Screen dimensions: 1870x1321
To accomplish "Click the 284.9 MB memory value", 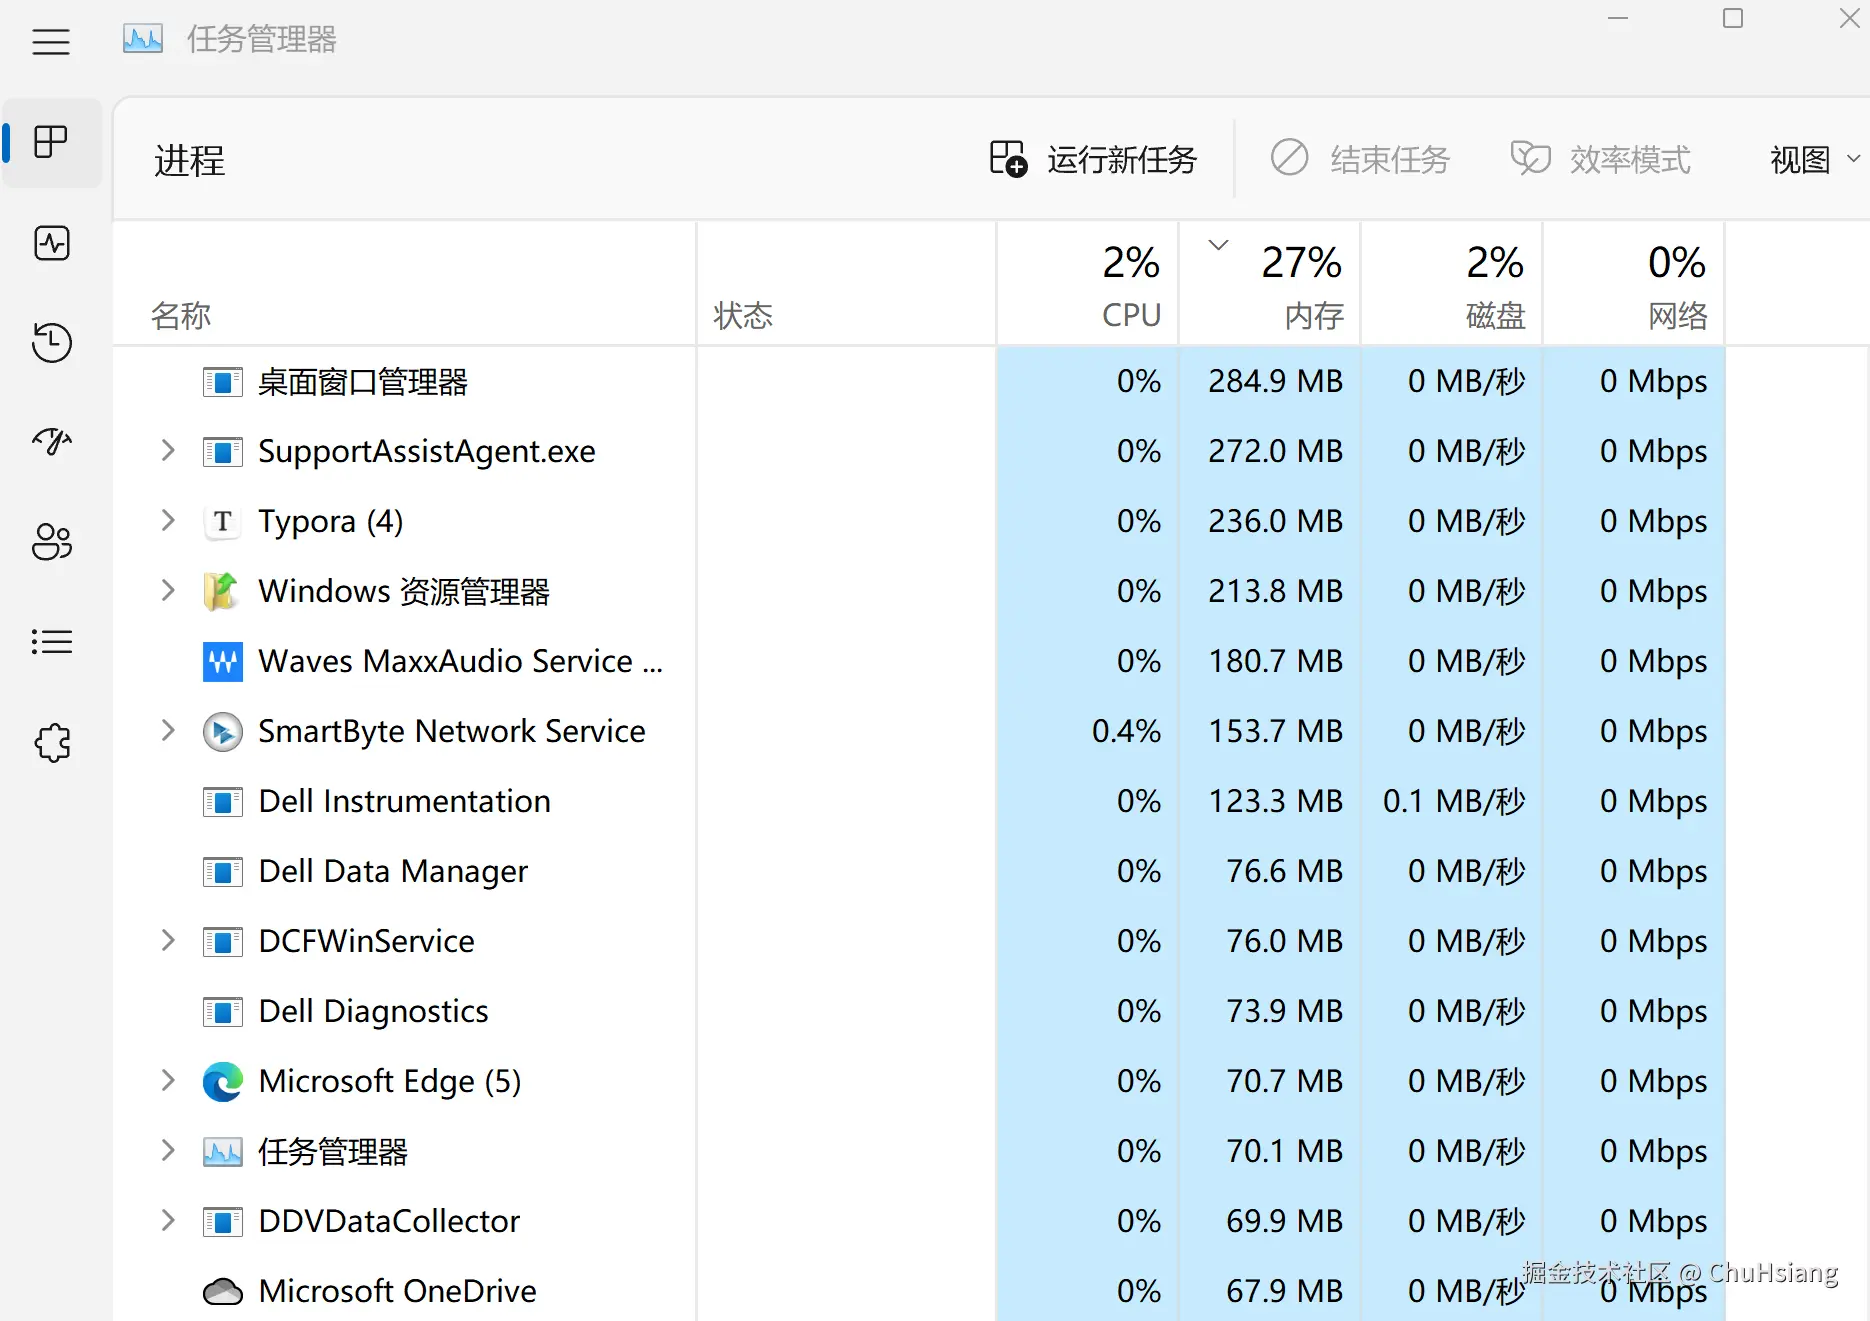I will point(1275,381).
